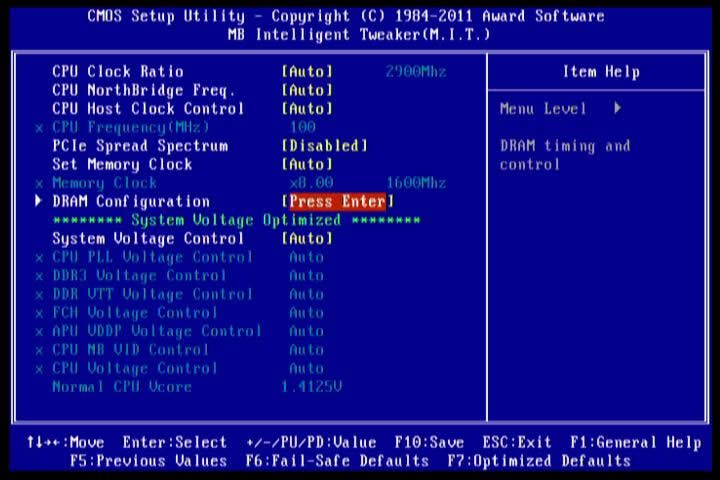Select PCIe Spread Spectrum setting

(x=140, y=146)
